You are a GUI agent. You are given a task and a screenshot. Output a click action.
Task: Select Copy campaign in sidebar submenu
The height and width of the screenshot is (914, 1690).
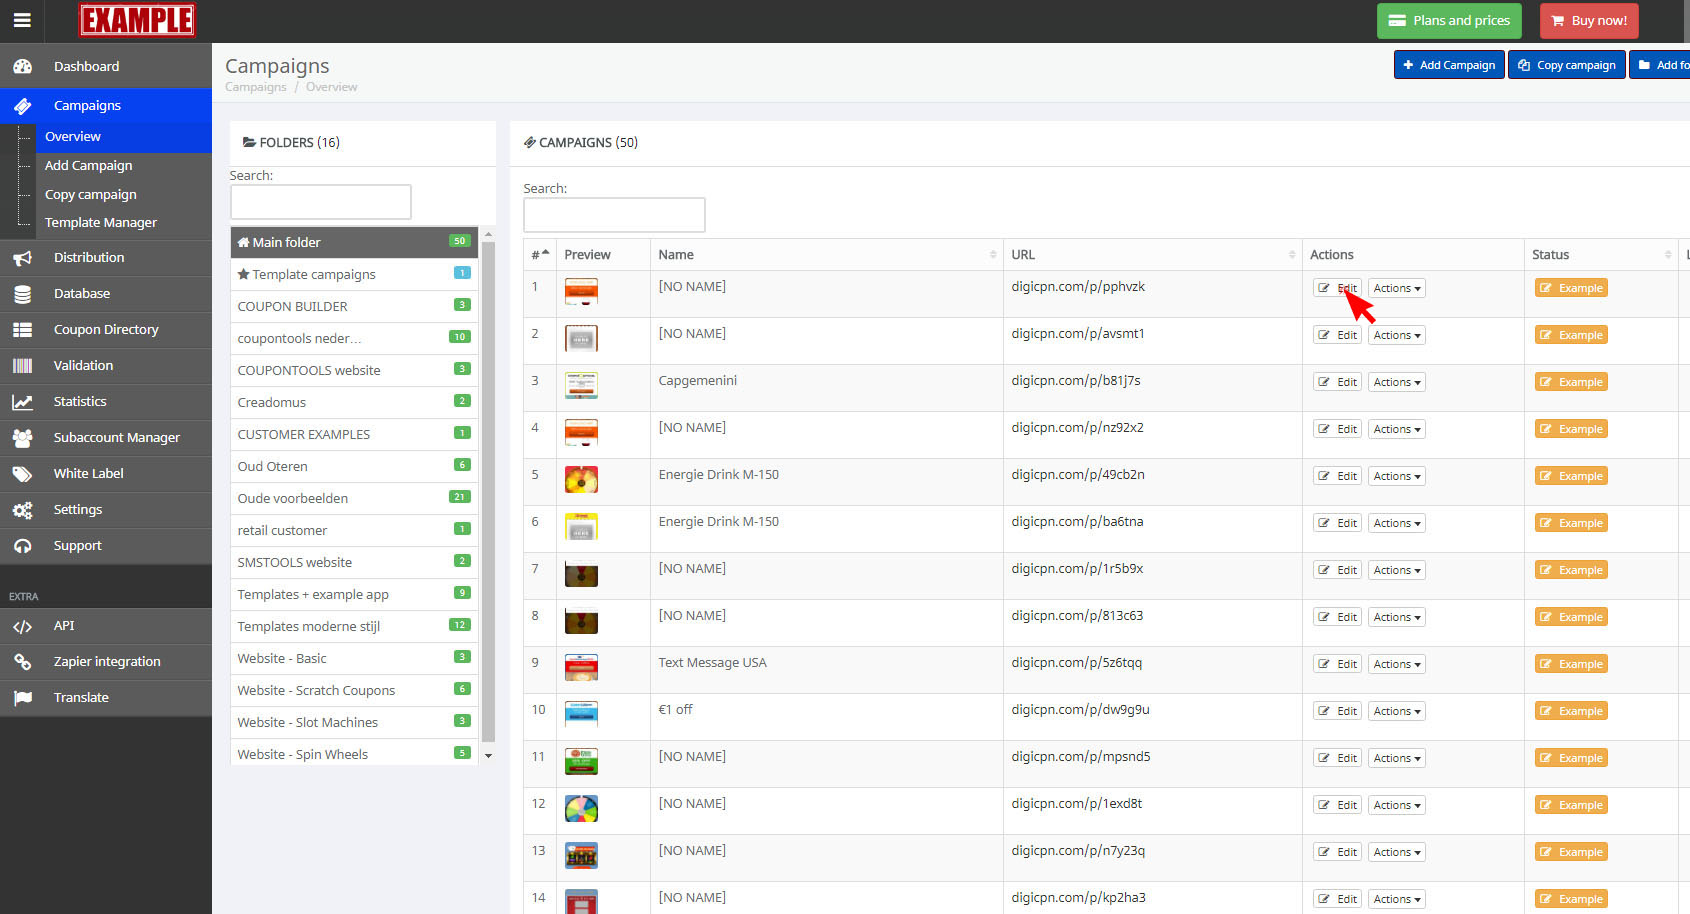click(90, 194)
